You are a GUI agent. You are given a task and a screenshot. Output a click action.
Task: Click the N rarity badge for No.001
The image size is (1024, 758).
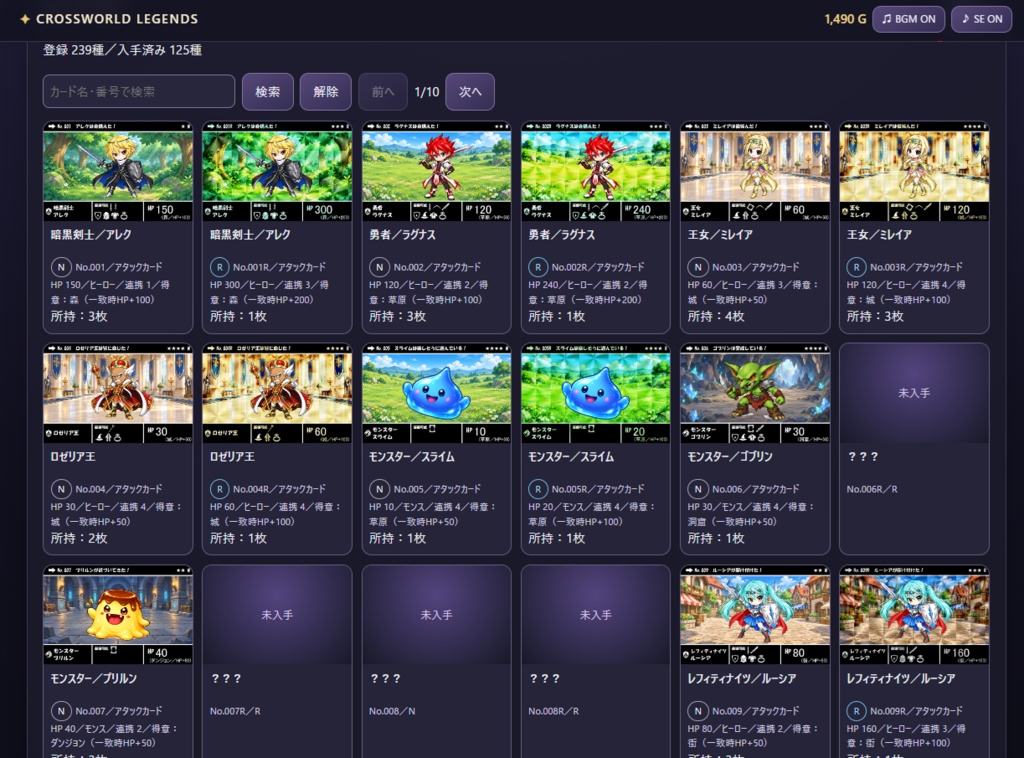click(x=61, y=267)
